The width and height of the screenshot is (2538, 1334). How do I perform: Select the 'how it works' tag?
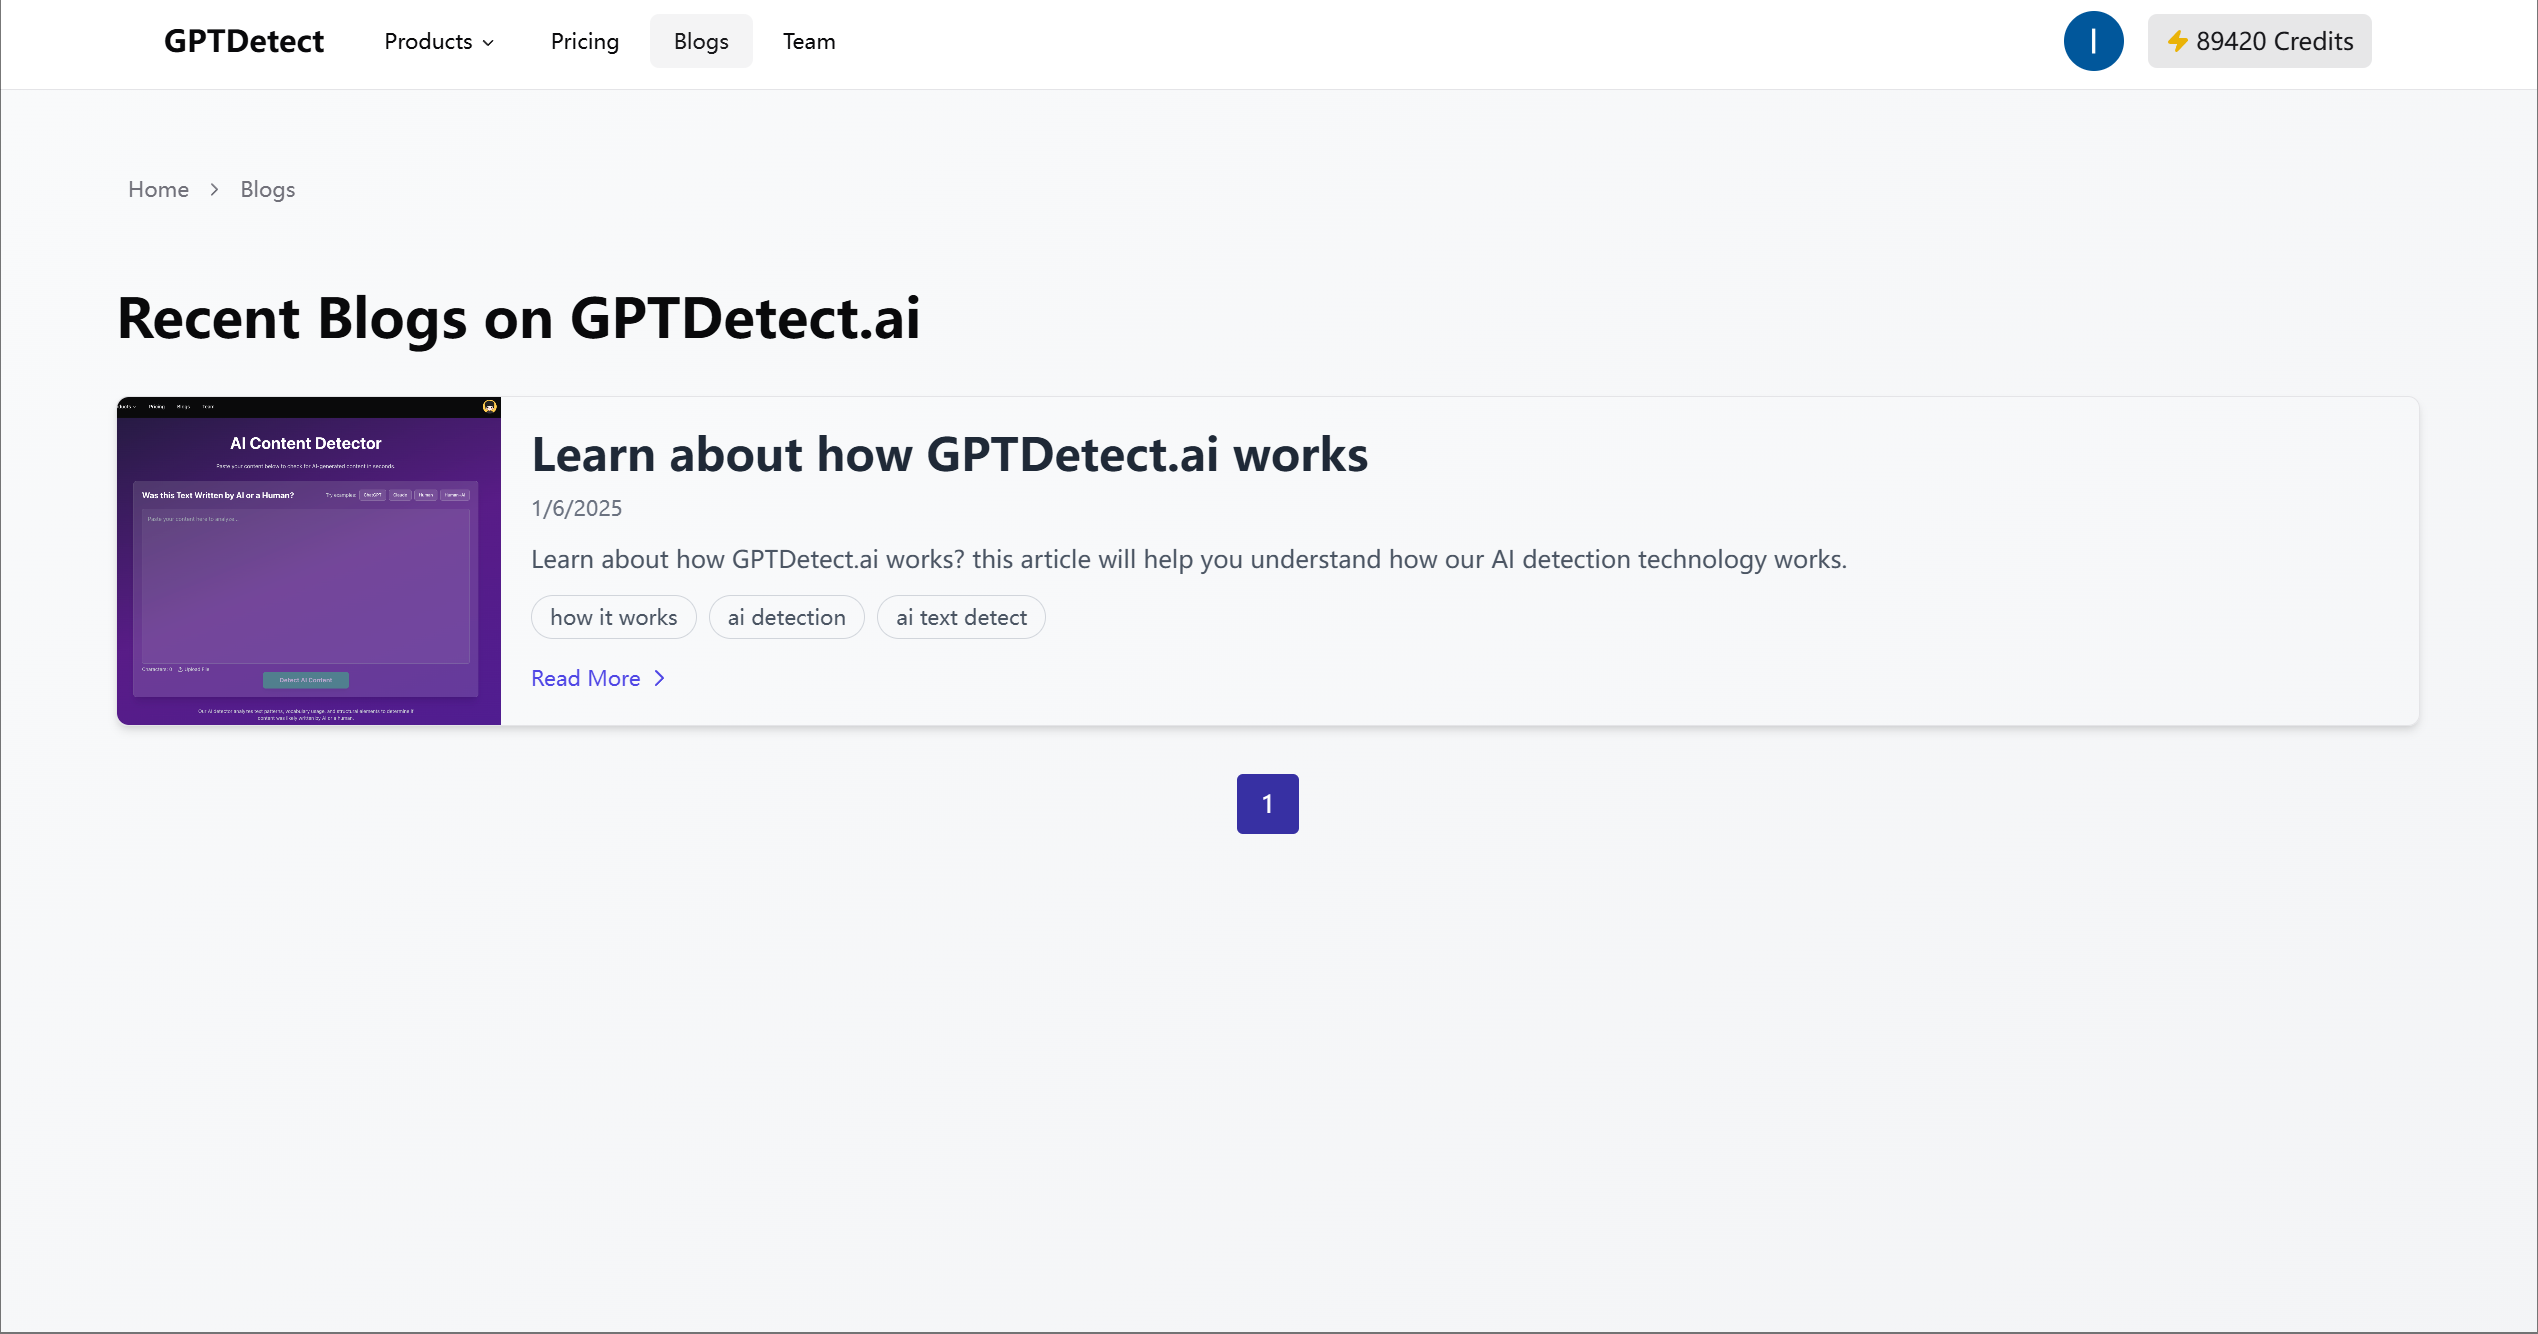click(613, 617)
